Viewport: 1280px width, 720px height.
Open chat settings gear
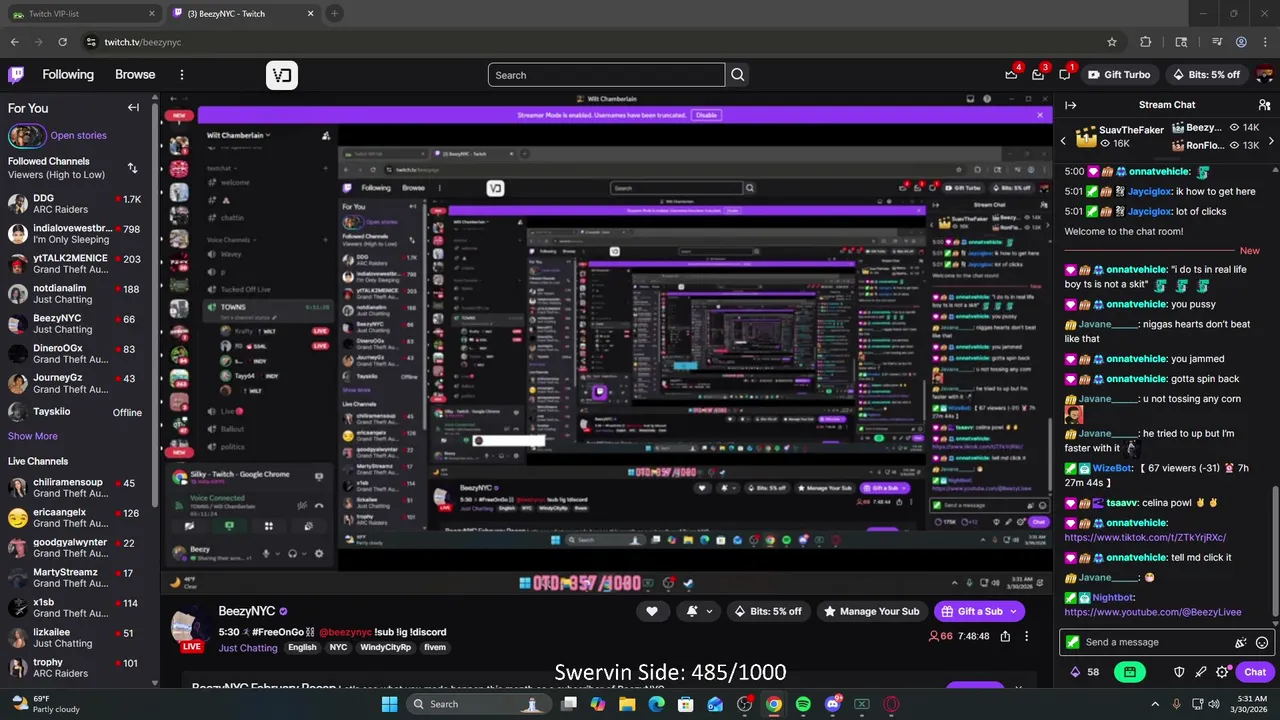tap(1222, 672)
